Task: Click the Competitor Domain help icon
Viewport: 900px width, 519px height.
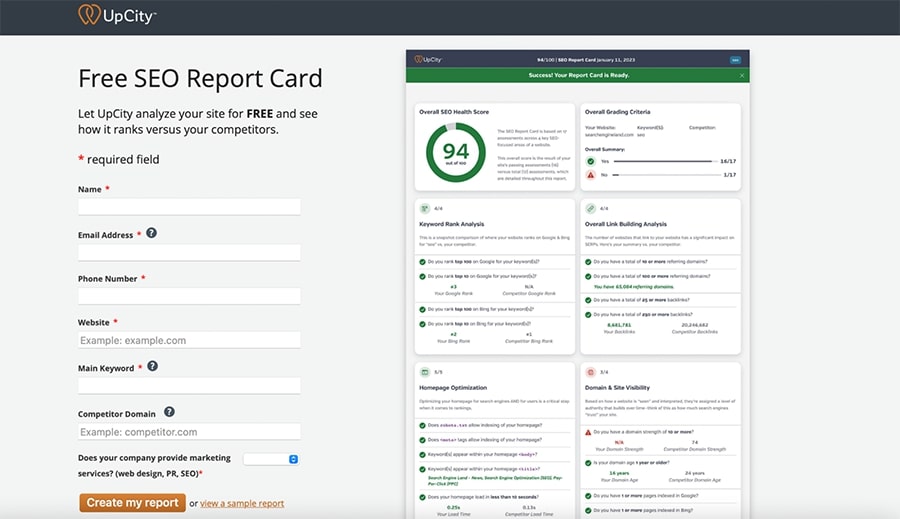Action: pyautogui.click(x=169, y=411)
